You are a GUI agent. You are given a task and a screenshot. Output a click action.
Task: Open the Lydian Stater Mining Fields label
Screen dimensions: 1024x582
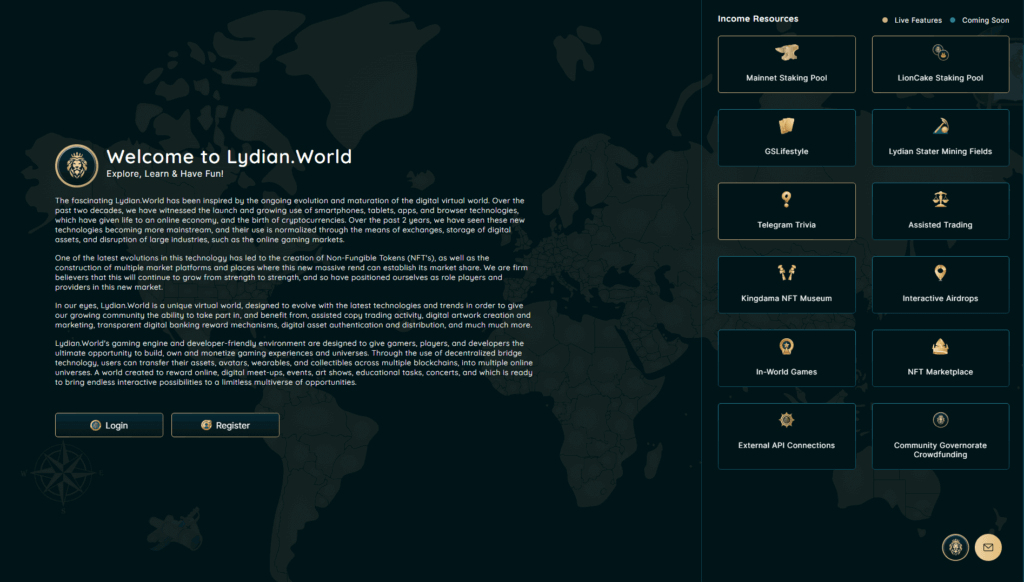[940, 152]
